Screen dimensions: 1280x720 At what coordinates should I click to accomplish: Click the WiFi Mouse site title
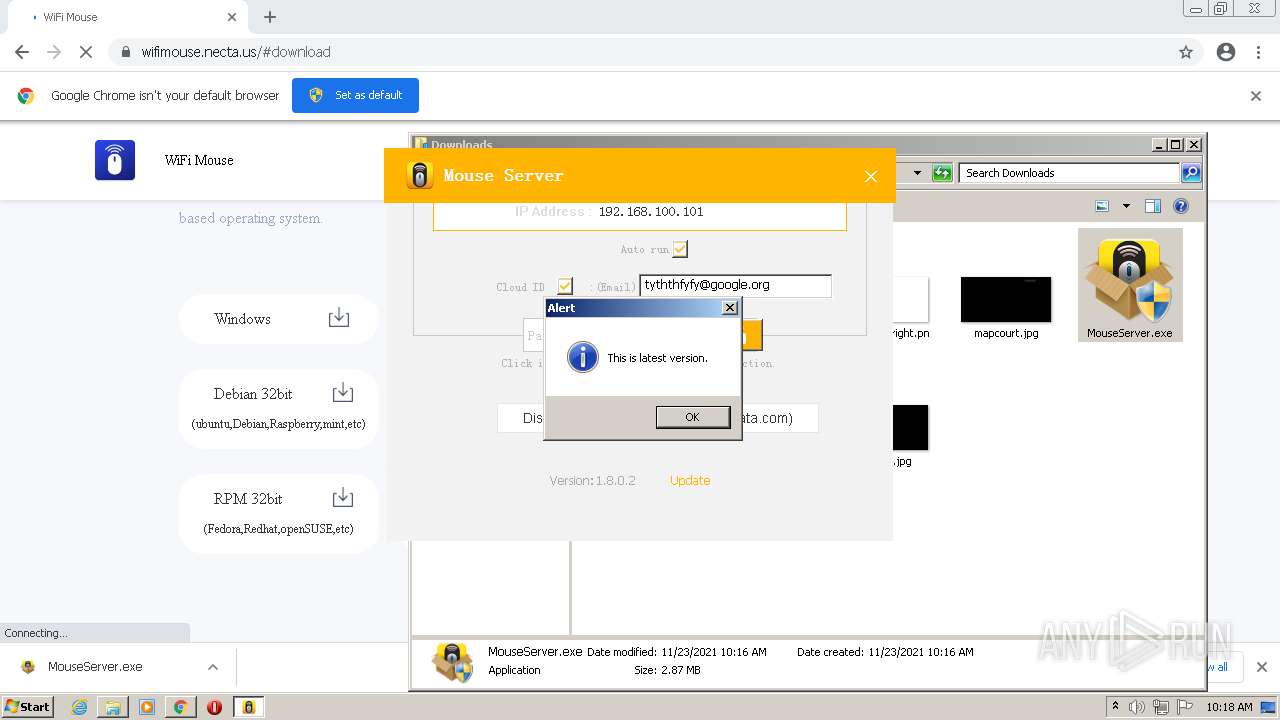click(x=199, y=160)
